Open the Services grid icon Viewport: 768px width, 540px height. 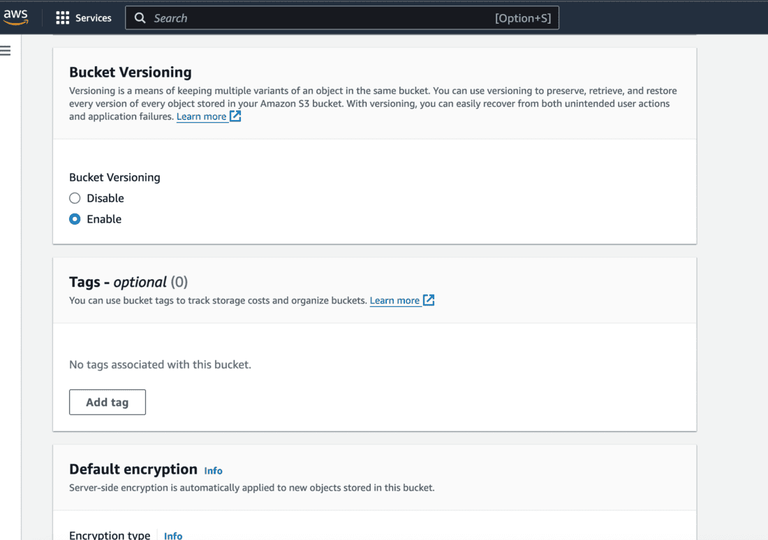coord(62,18)
